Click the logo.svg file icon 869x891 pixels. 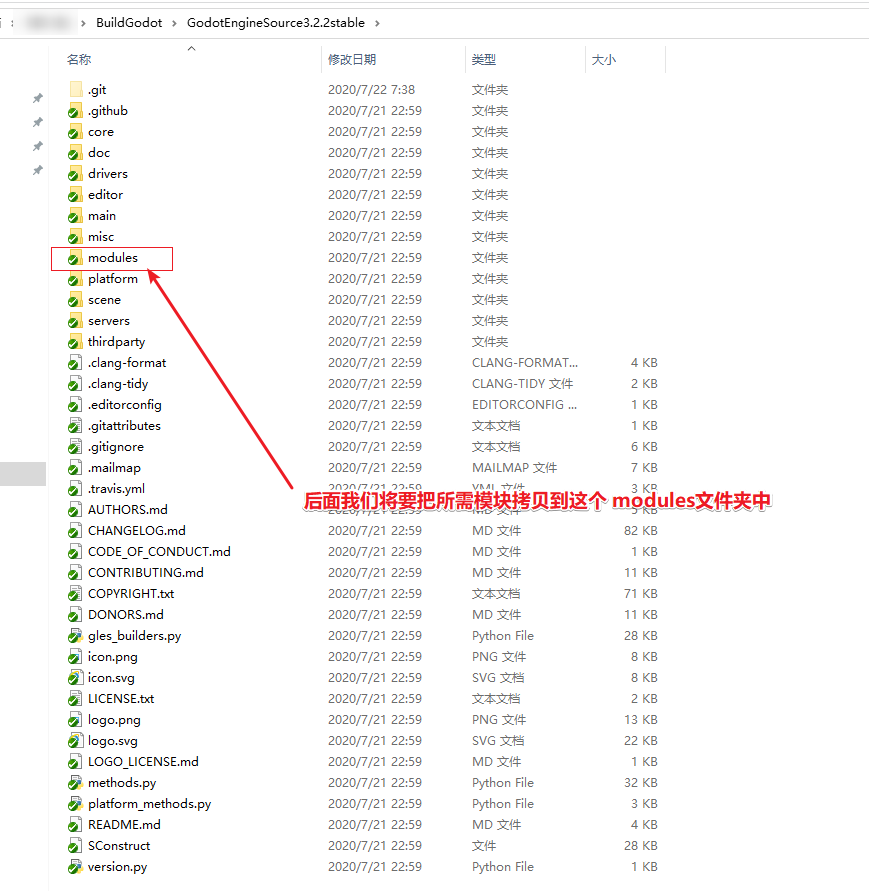tap(75, 740)
